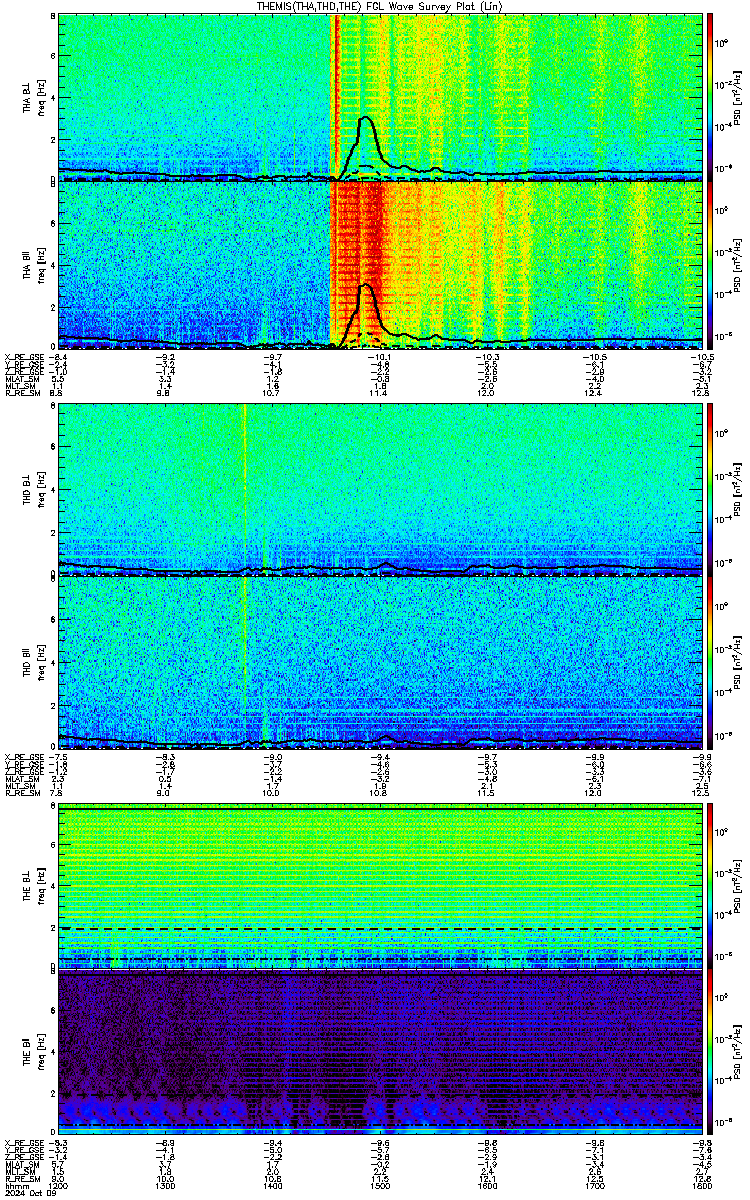The height and width of the screenshot is (1200, 750).
Task: Click the THE B-perpendicular spectrogram panel
Action: (382, 886)
